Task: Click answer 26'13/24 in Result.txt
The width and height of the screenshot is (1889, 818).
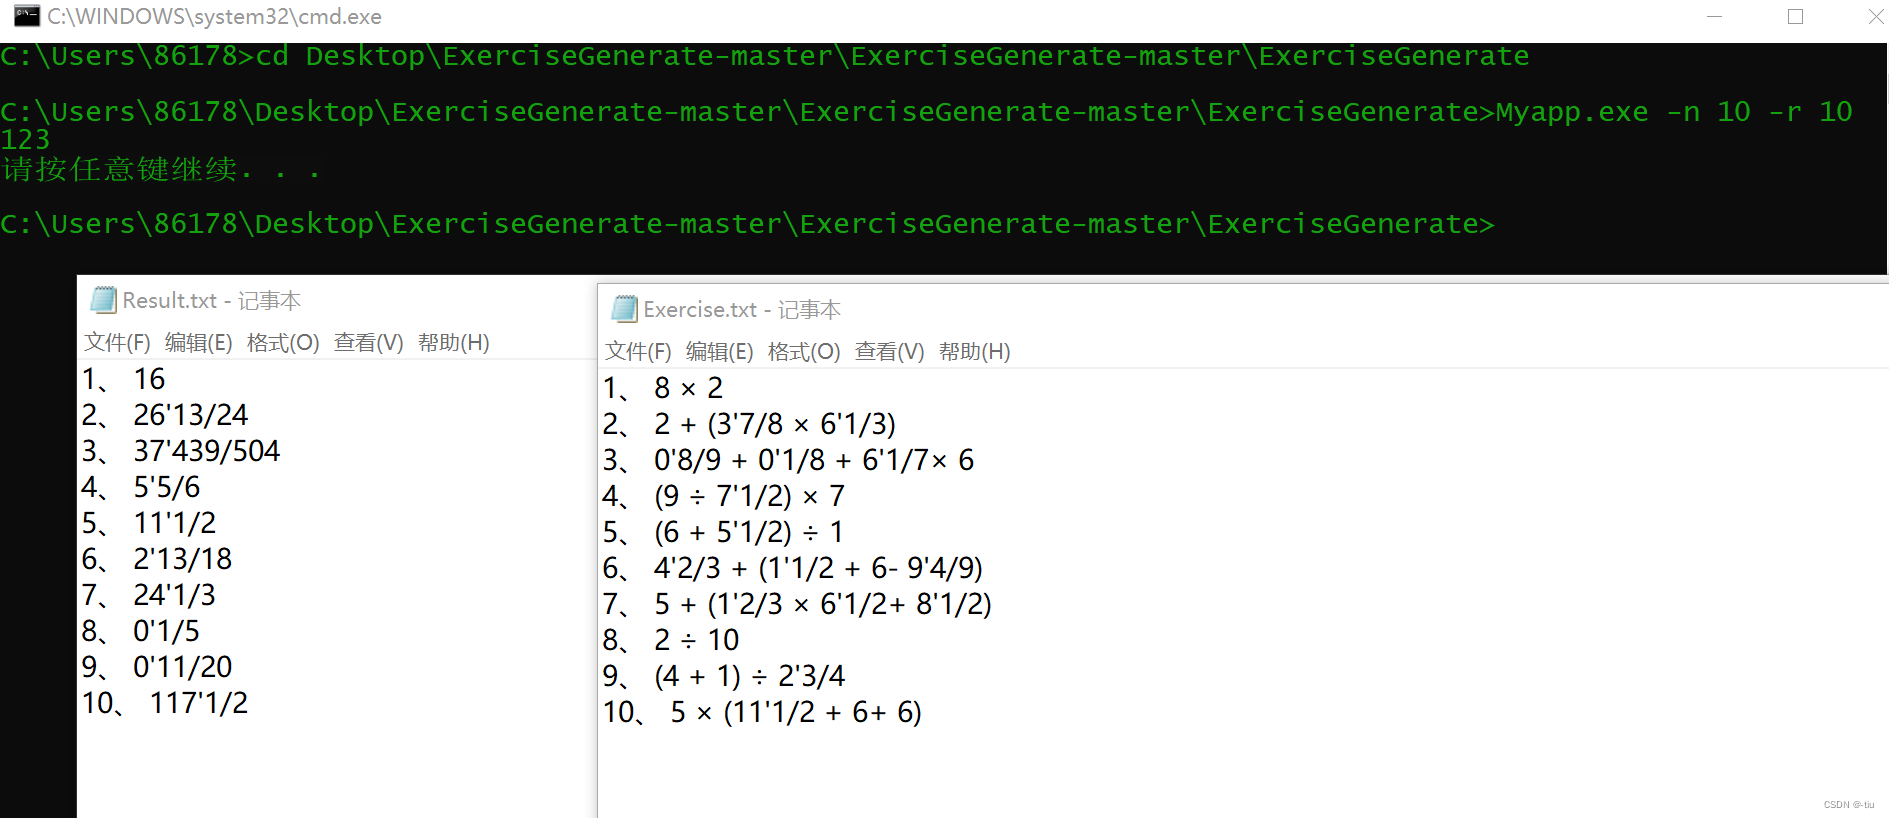Action: (x=190, y=415)
